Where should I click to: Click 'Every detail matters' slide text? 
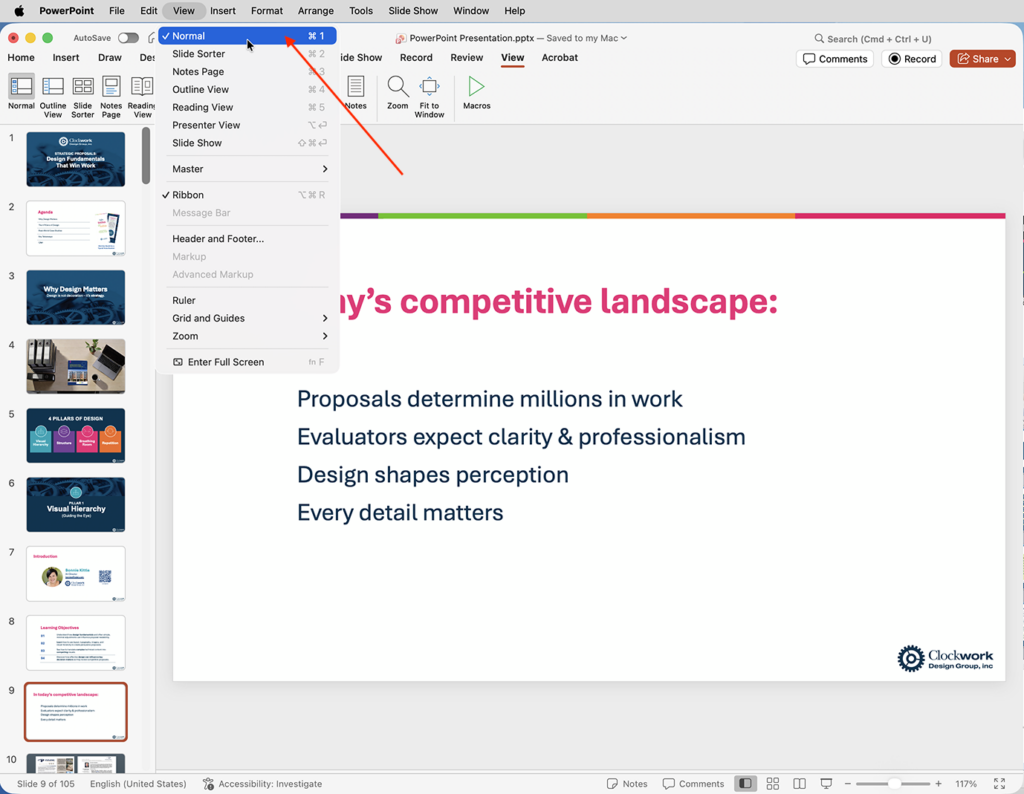point(400,513)
